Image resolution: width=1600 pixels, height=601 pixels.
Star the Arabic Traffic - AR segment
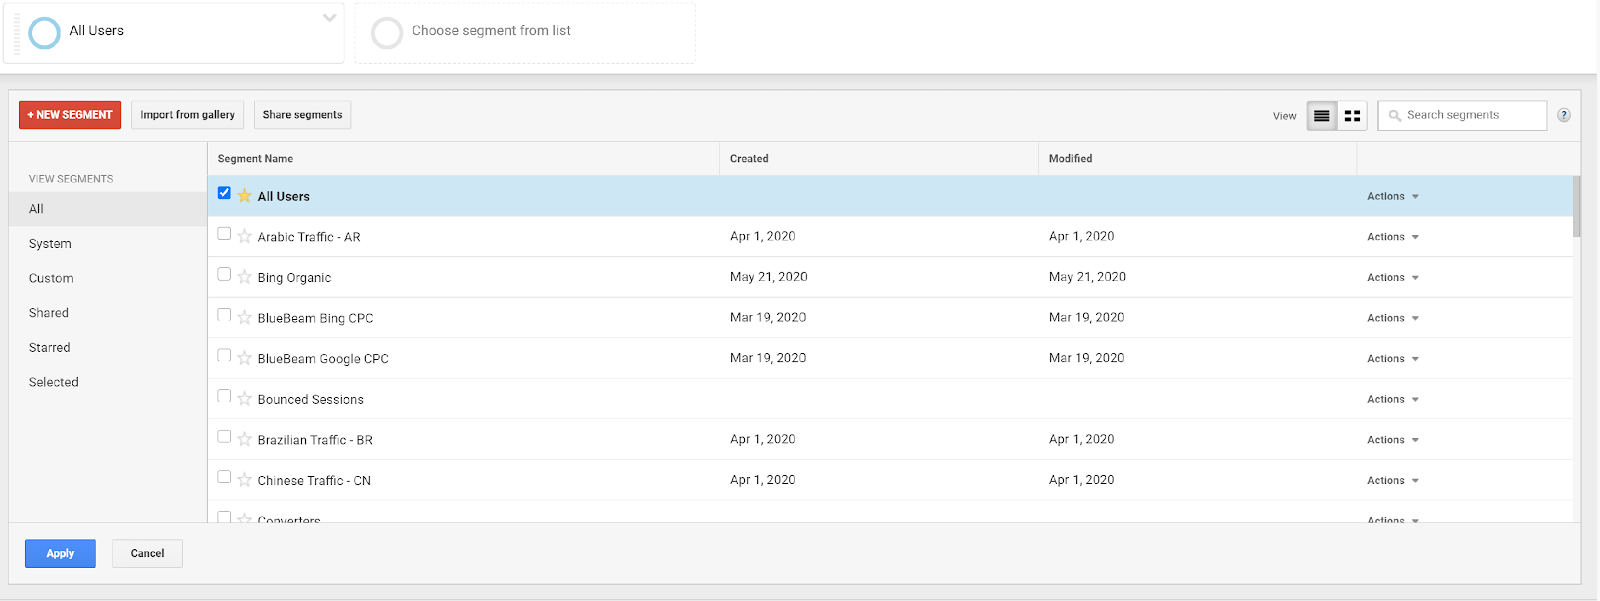[244, 237]
